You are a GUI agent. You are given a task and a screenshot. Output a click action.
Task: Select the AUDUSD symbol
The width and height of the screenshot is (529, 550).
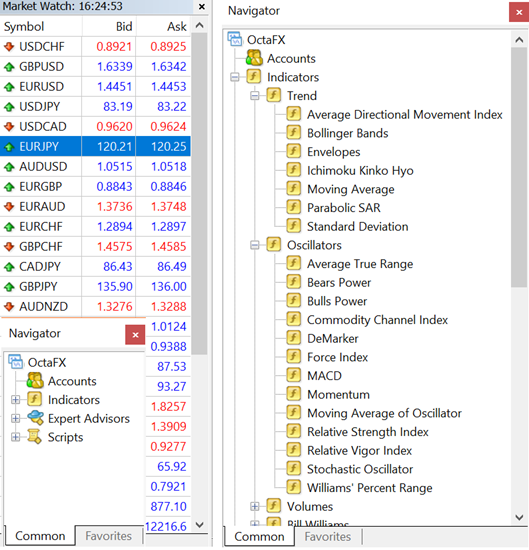[x=43, y=166]
